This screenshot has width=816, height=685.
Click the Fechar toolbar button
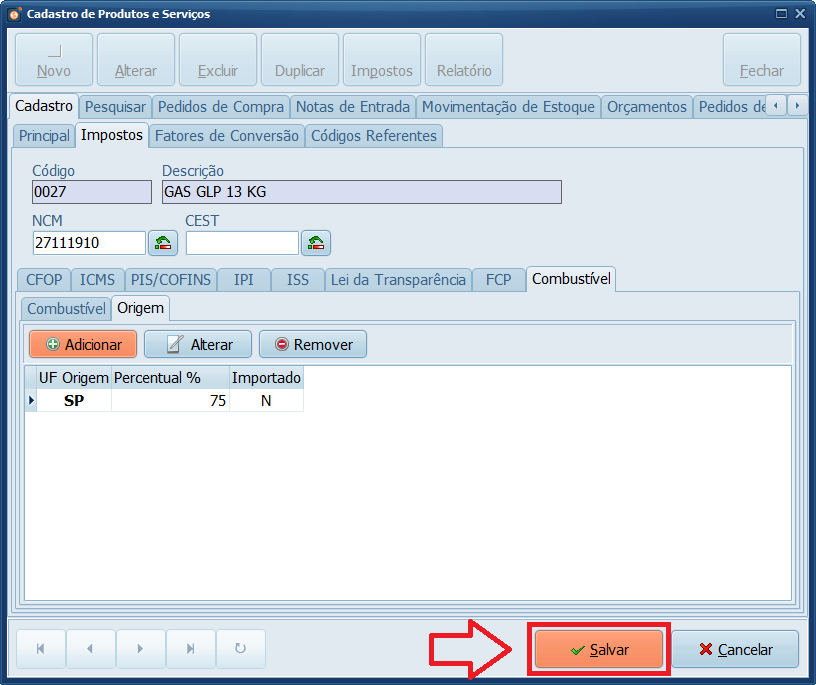(x=762, y=60)
